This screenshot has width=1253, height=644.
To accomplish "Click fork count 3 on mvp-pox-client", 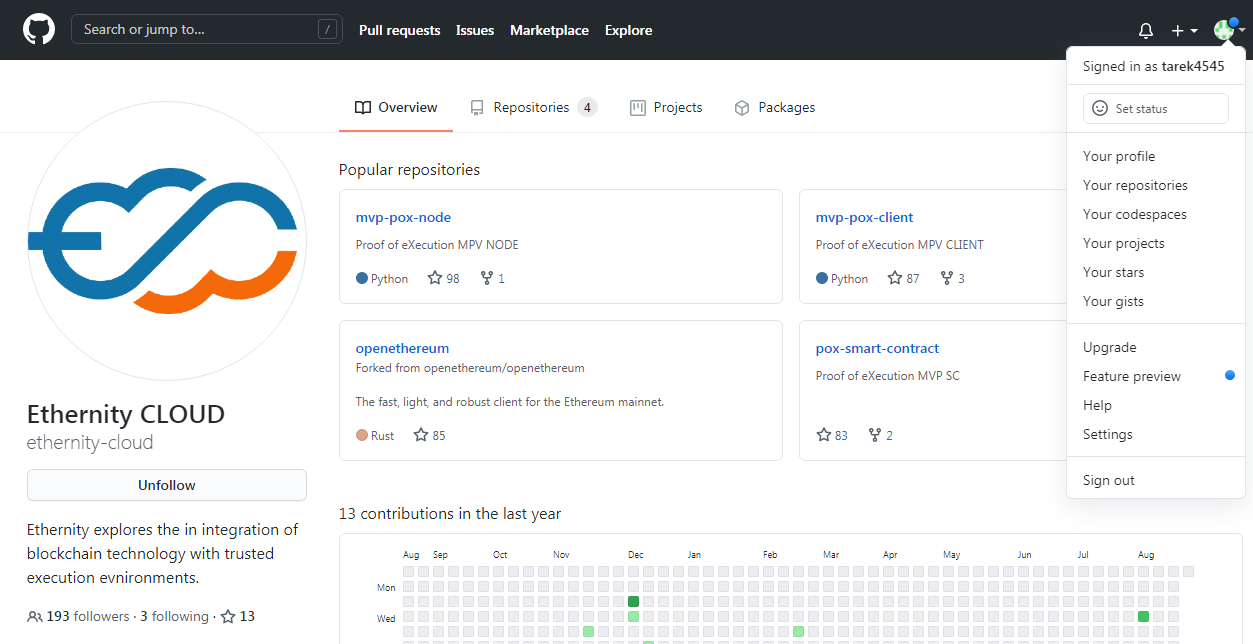I will (952, 278).
